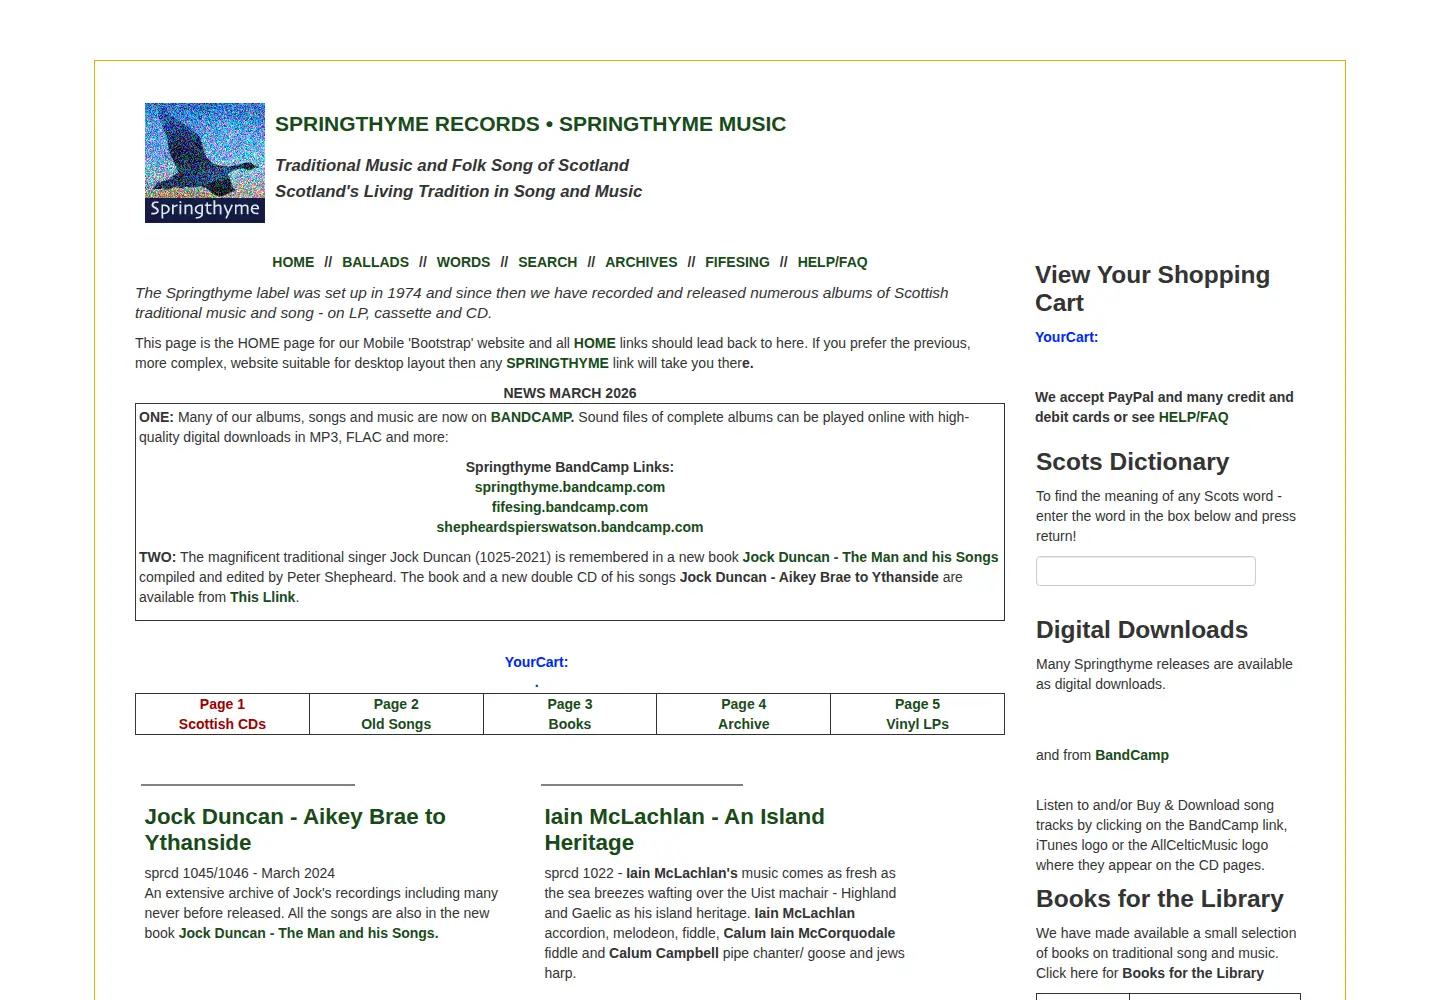Click 'sprcd 1045/1046 - March 2024' text

point(240,873)
